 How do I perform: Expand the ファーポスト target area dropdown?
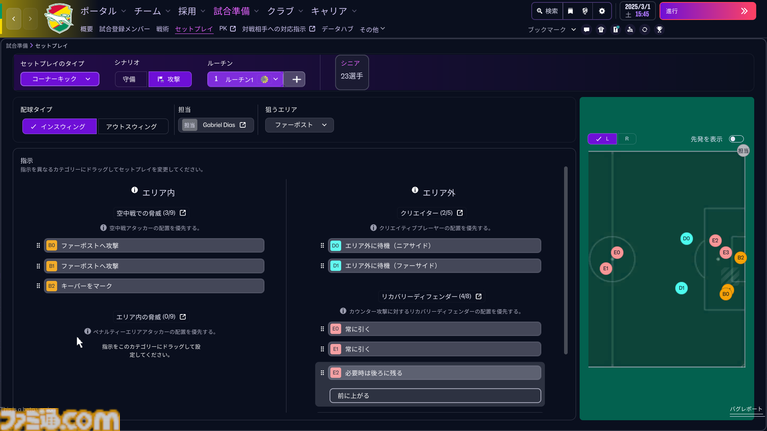[x=299, y=126]
